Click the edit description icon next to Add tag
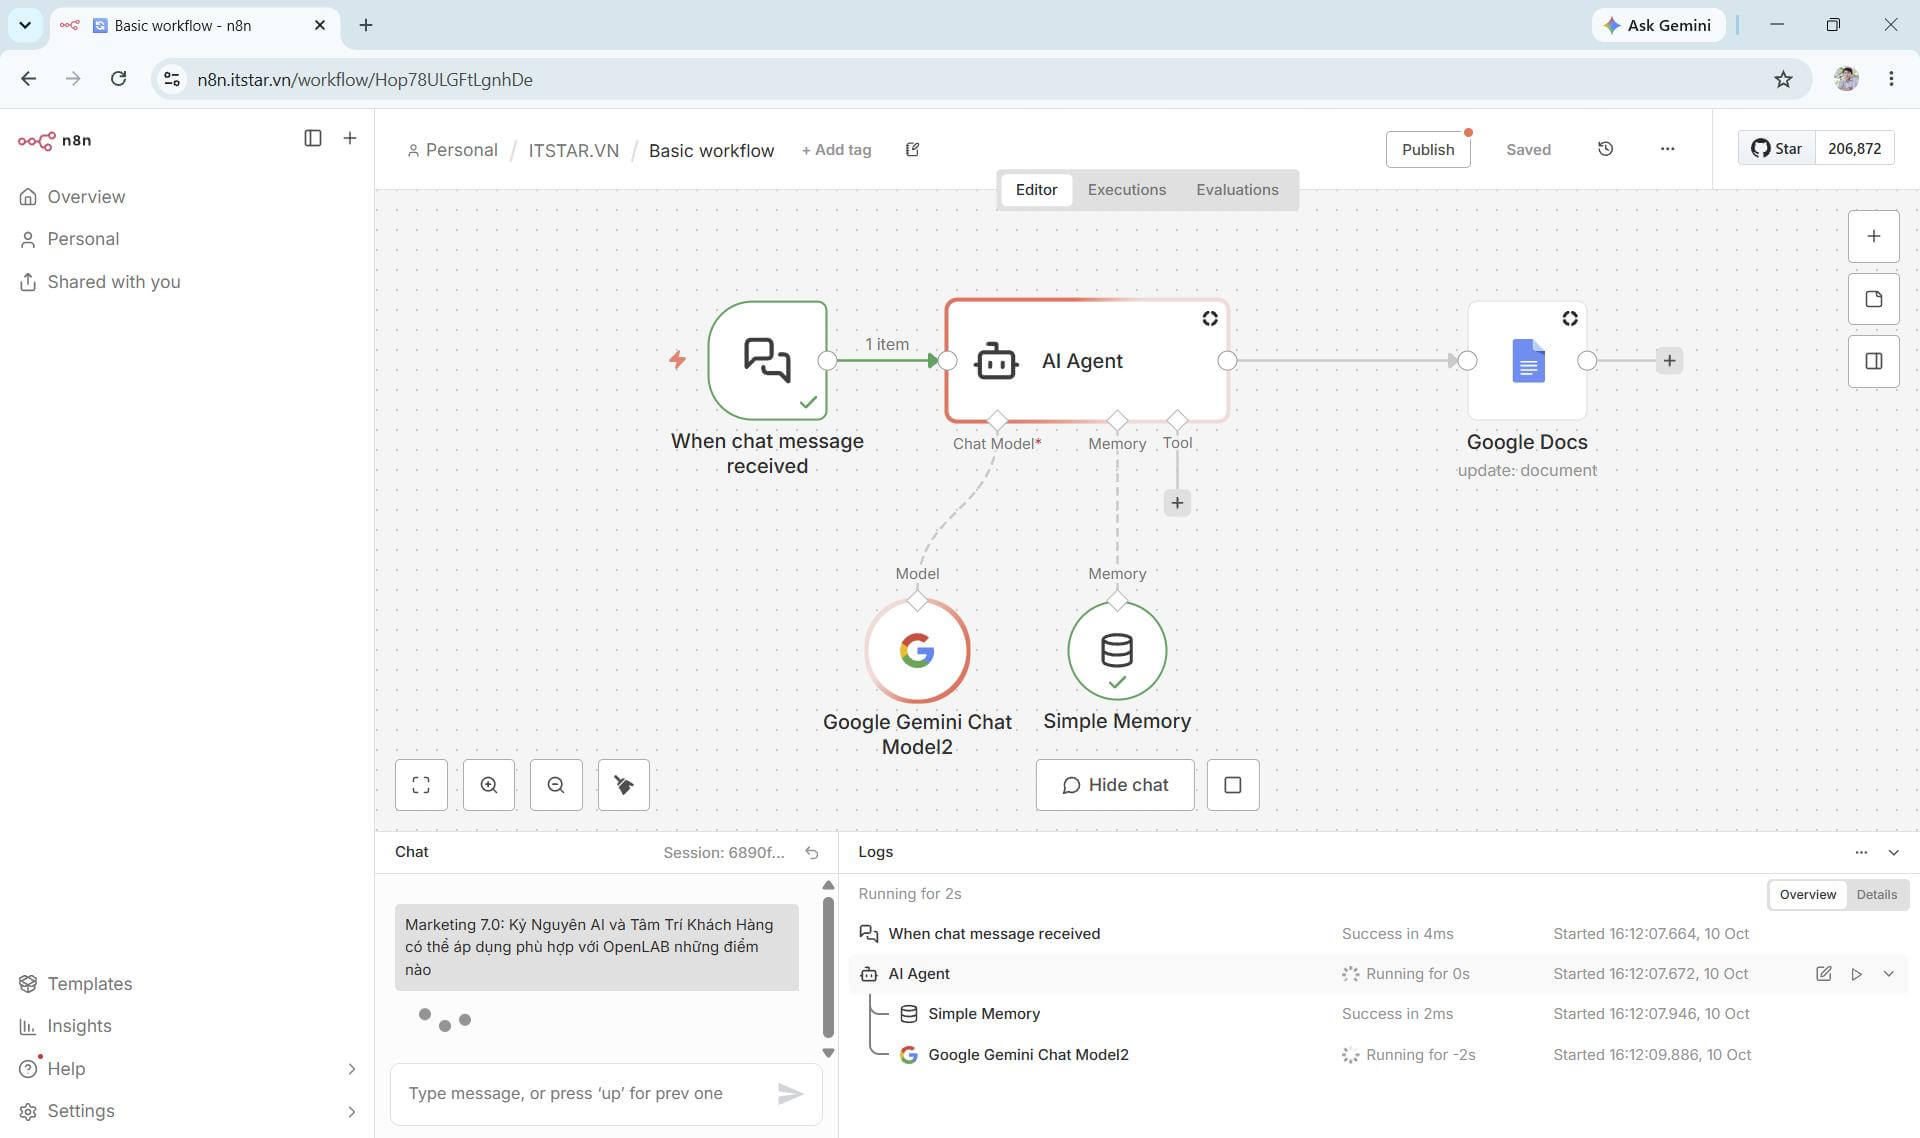1920x1138 pixels. tap(912, 150)
